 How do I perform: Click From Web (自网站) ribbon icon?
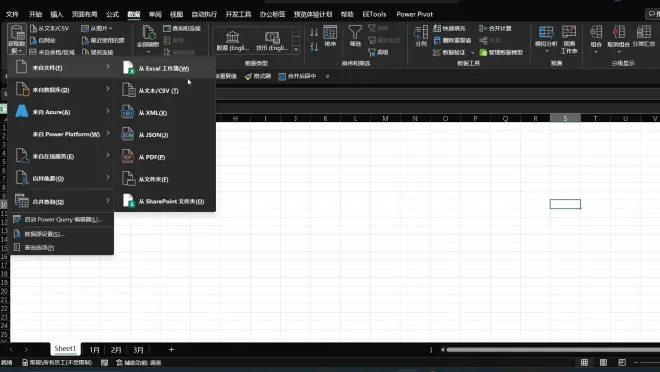(33, 40)
